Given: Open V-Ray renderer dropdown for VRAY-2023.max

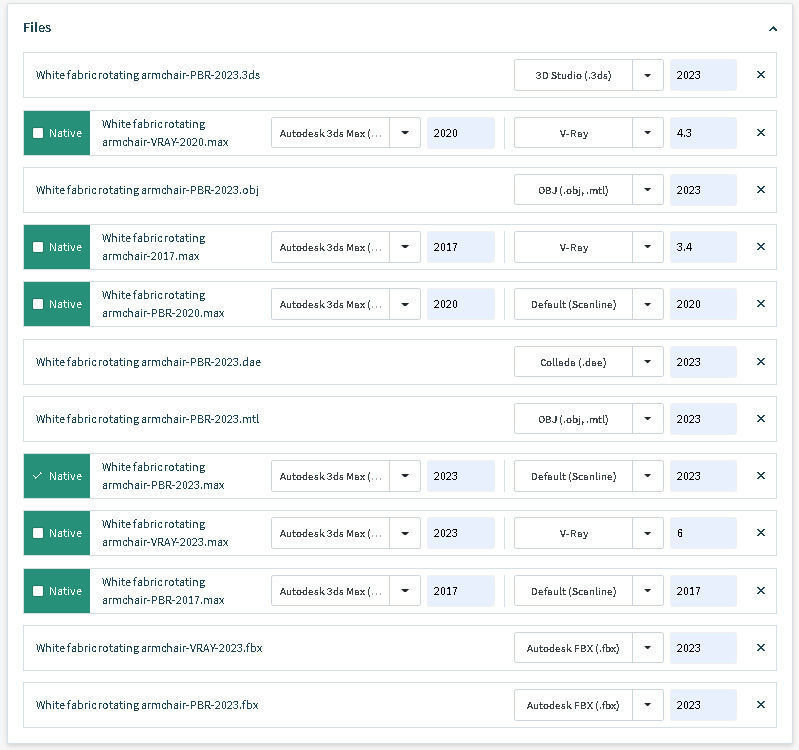Looking at the screenshot, I should (x=648, y=533).
